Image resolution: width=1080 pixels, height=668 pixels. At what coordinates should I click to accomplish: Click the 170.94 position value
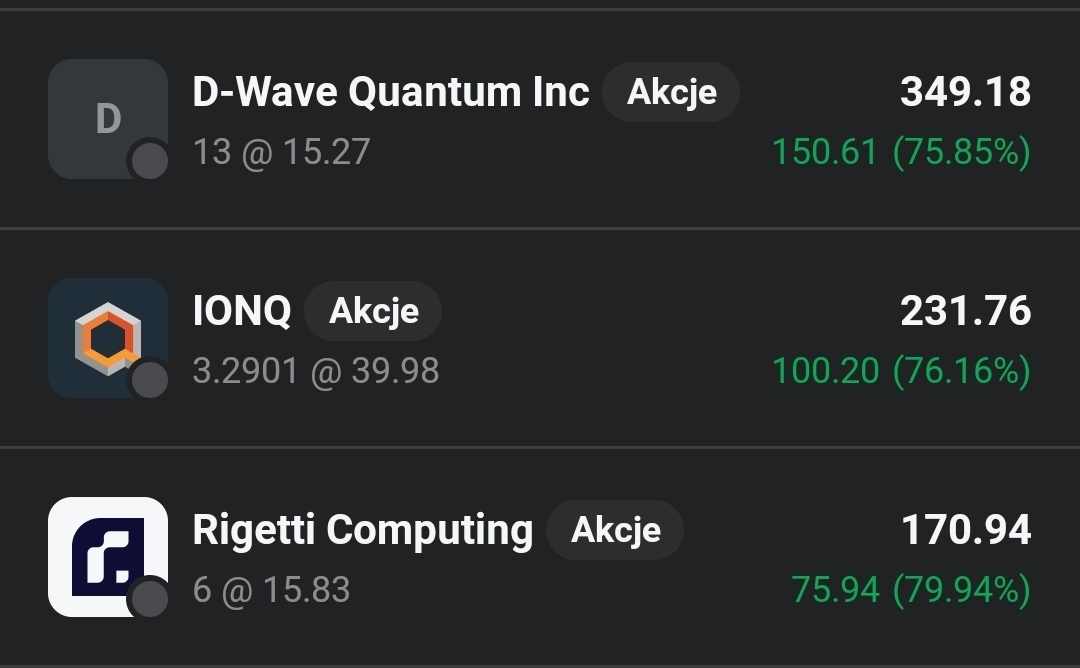965,530
